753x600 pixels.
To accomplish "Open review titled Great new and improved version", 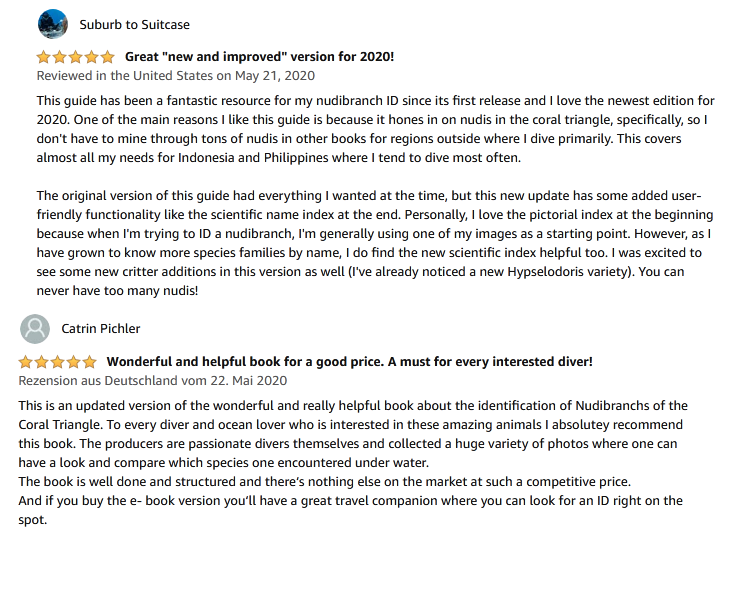I will 259,57.
